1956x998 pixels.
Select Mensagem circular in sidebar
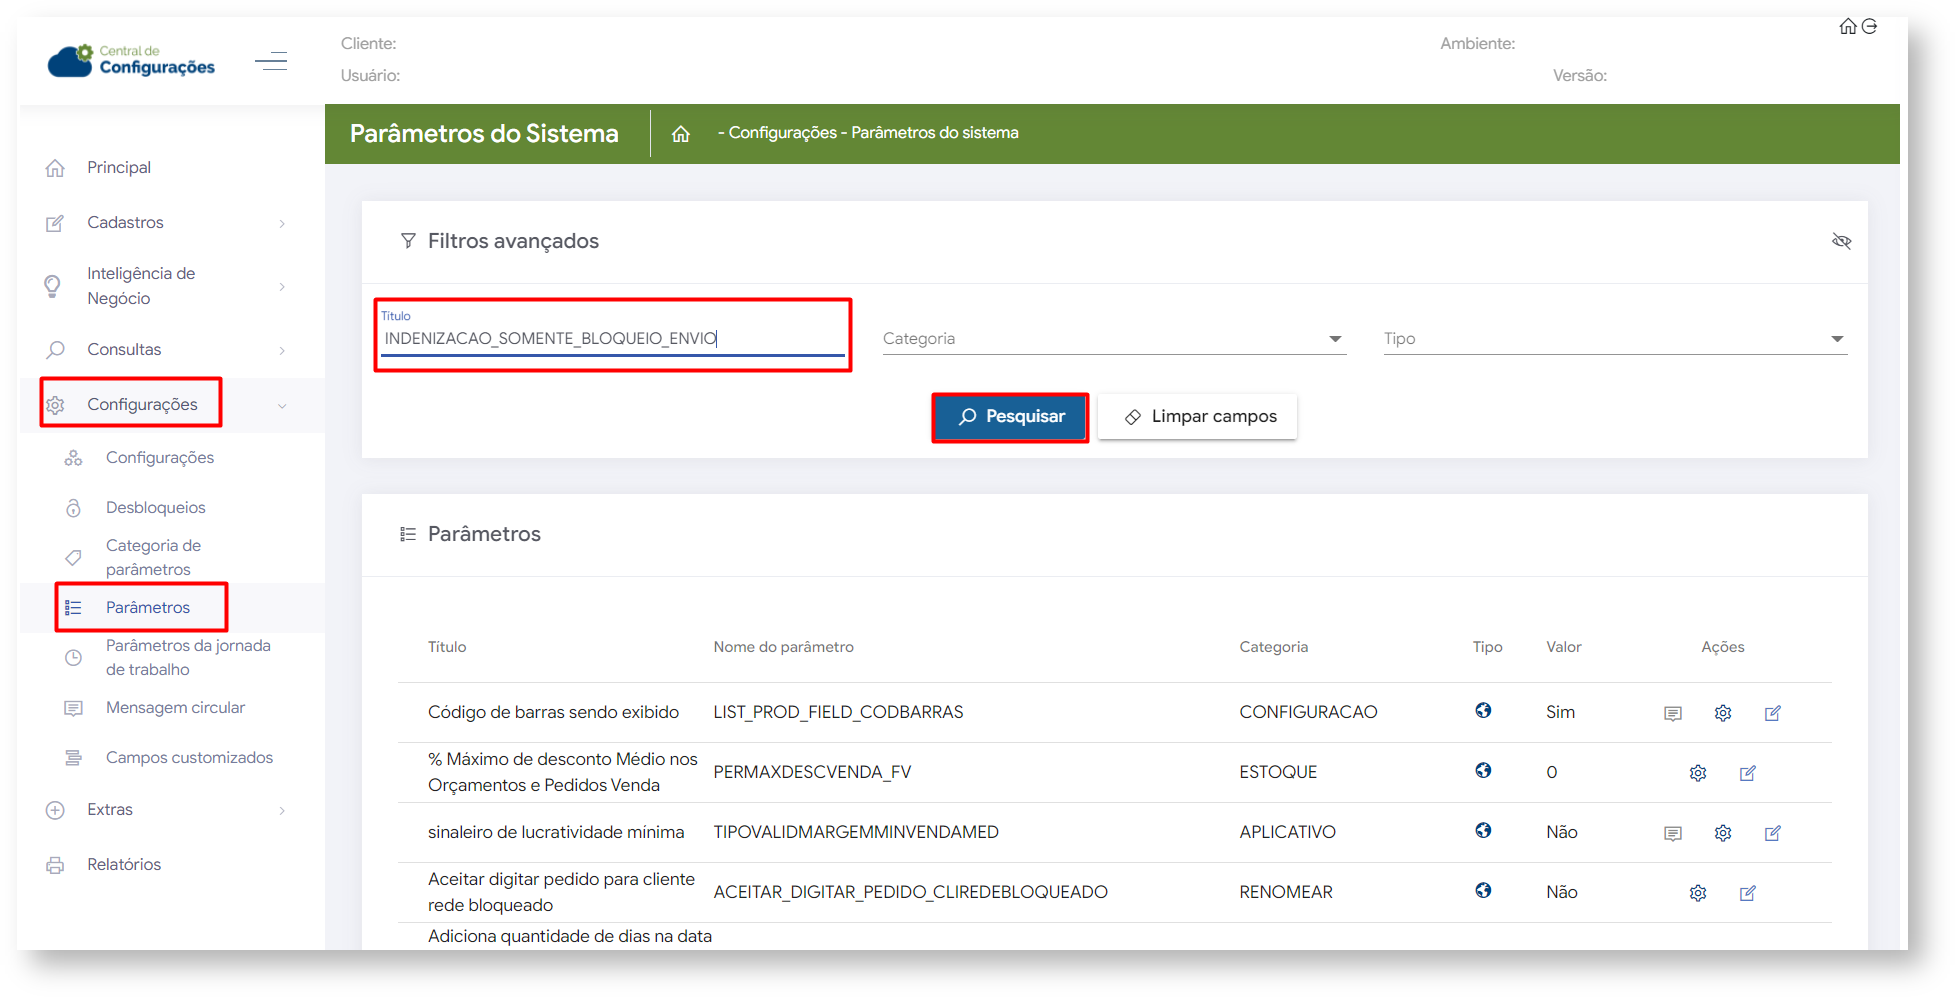175,708
